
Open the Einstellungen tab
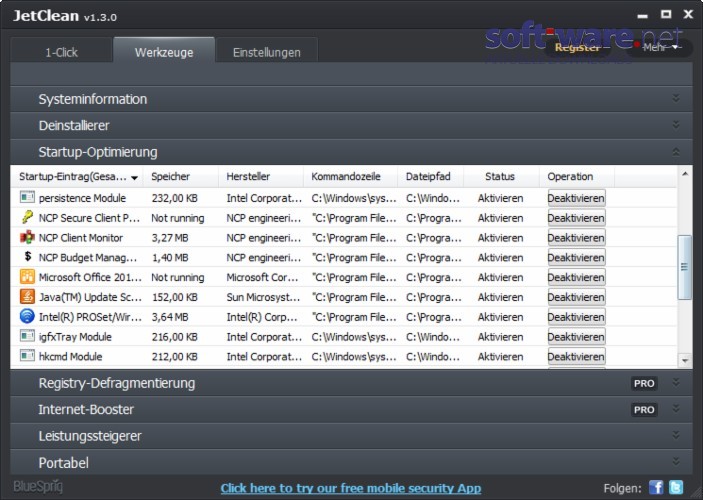(x=267, y=52)
